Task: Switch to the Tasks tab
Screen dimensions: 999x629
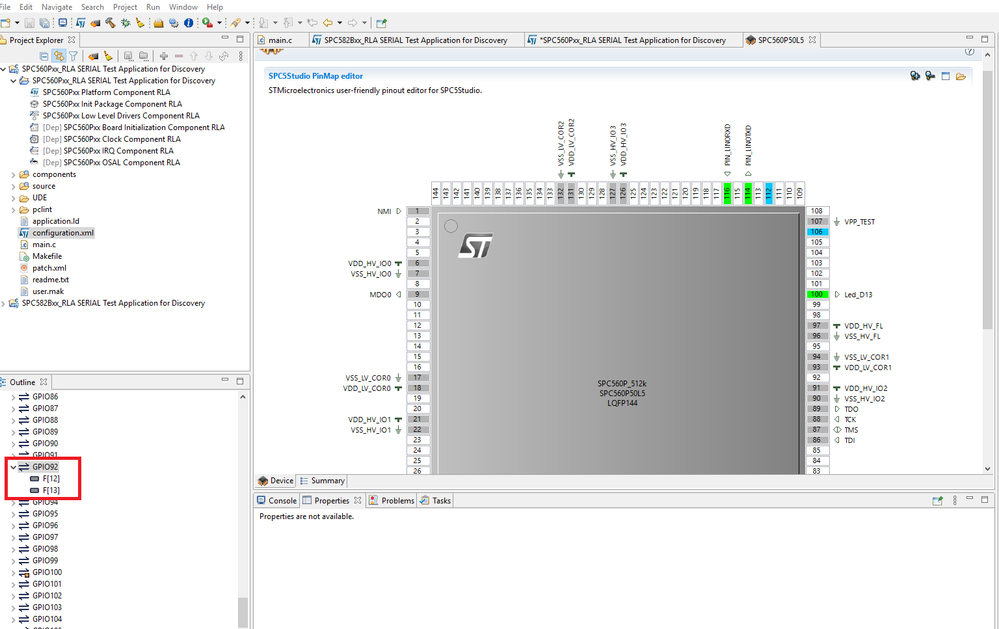Action: 436,501
